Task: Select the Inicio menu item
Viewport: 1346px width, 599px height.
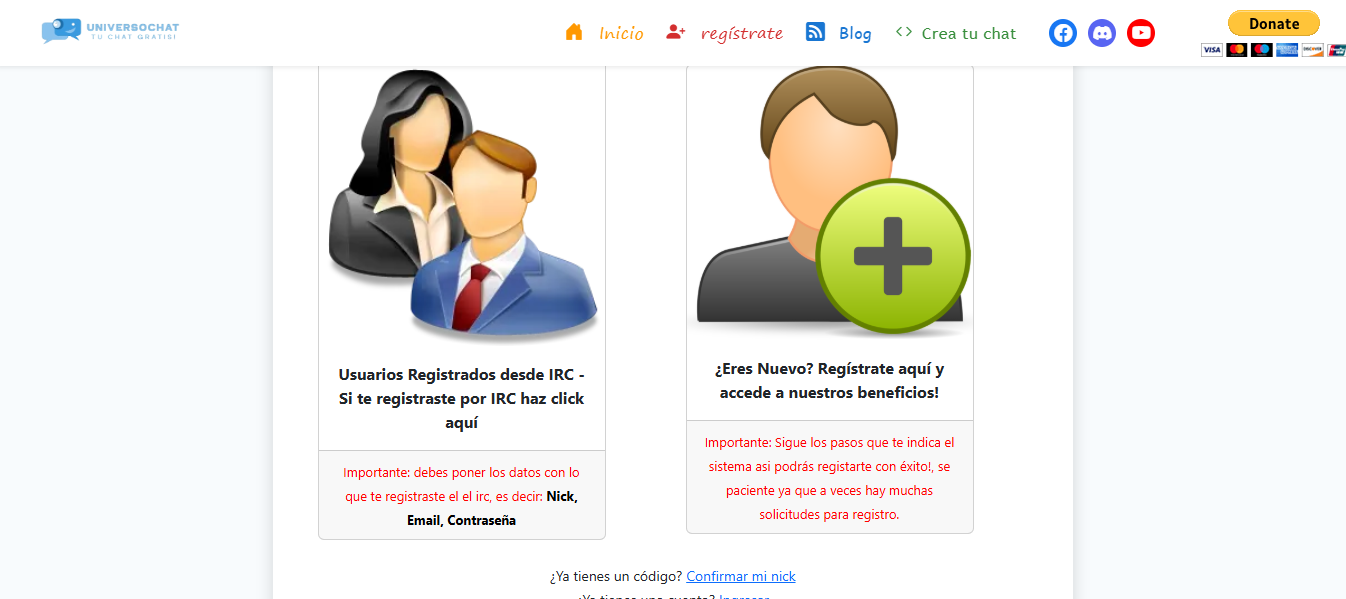Action: 621,33
